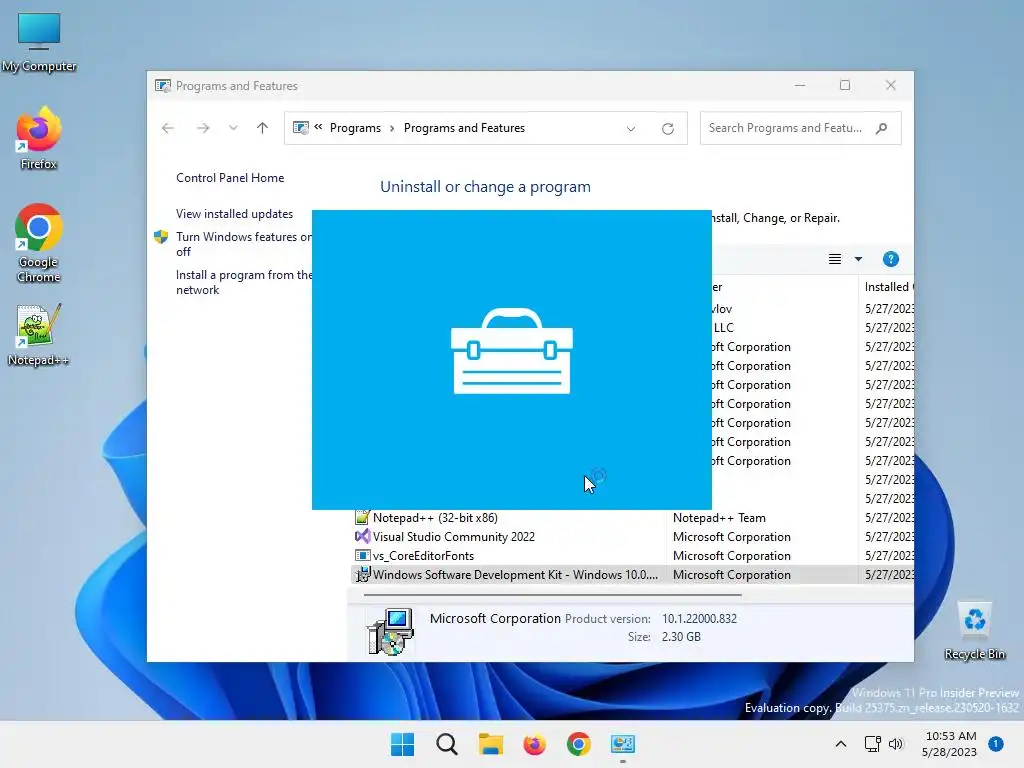
Task: Change view with the list view icon
Action: 835,259
